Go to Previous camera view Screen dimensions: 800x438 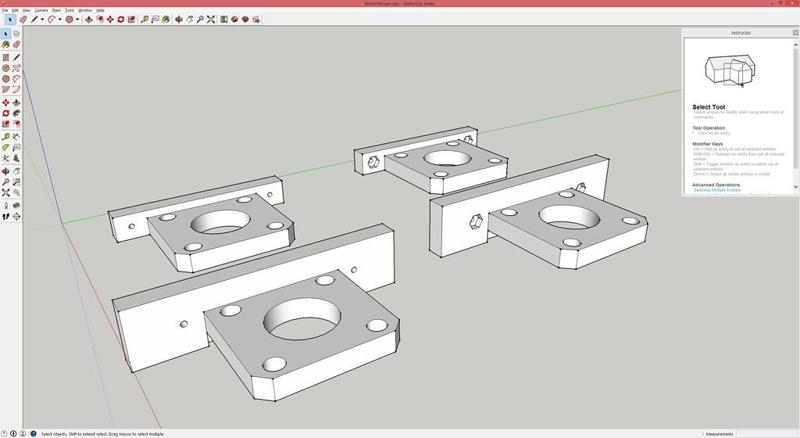16,192
